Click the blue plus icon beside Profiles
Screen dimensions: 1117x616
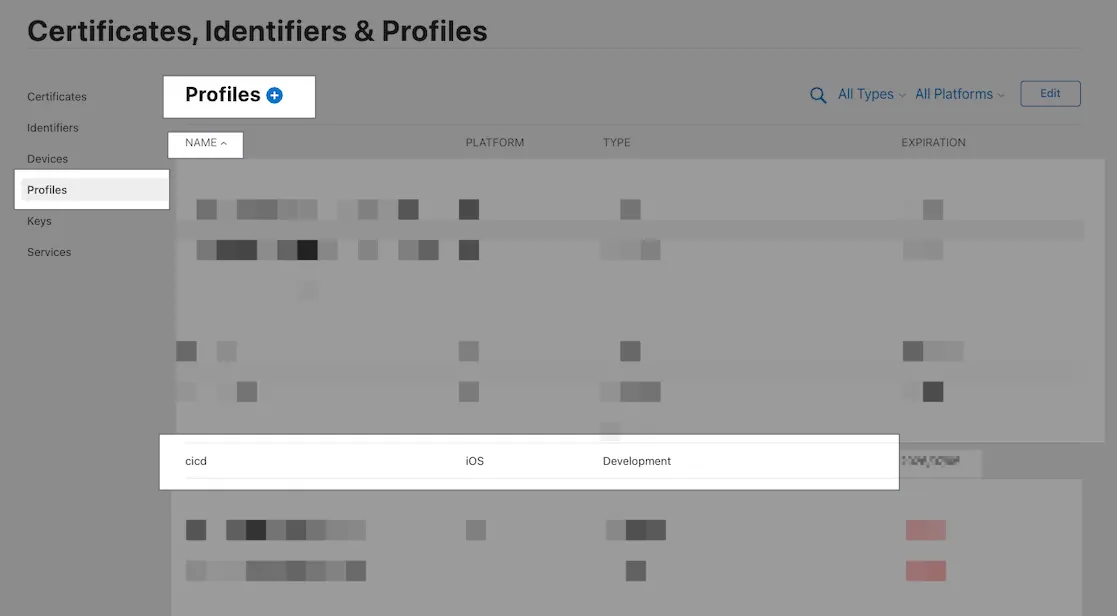pos(275,95)
